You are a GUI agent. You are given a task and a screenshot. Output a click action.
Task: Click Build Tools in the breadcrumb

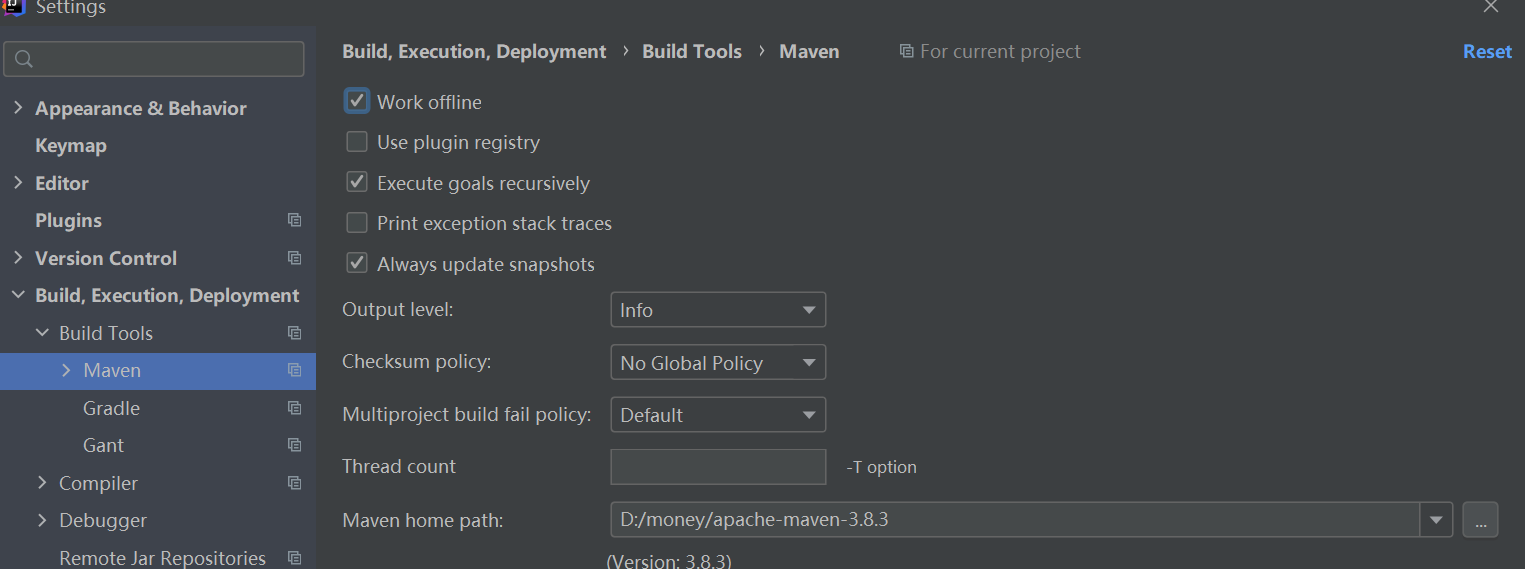691,52
